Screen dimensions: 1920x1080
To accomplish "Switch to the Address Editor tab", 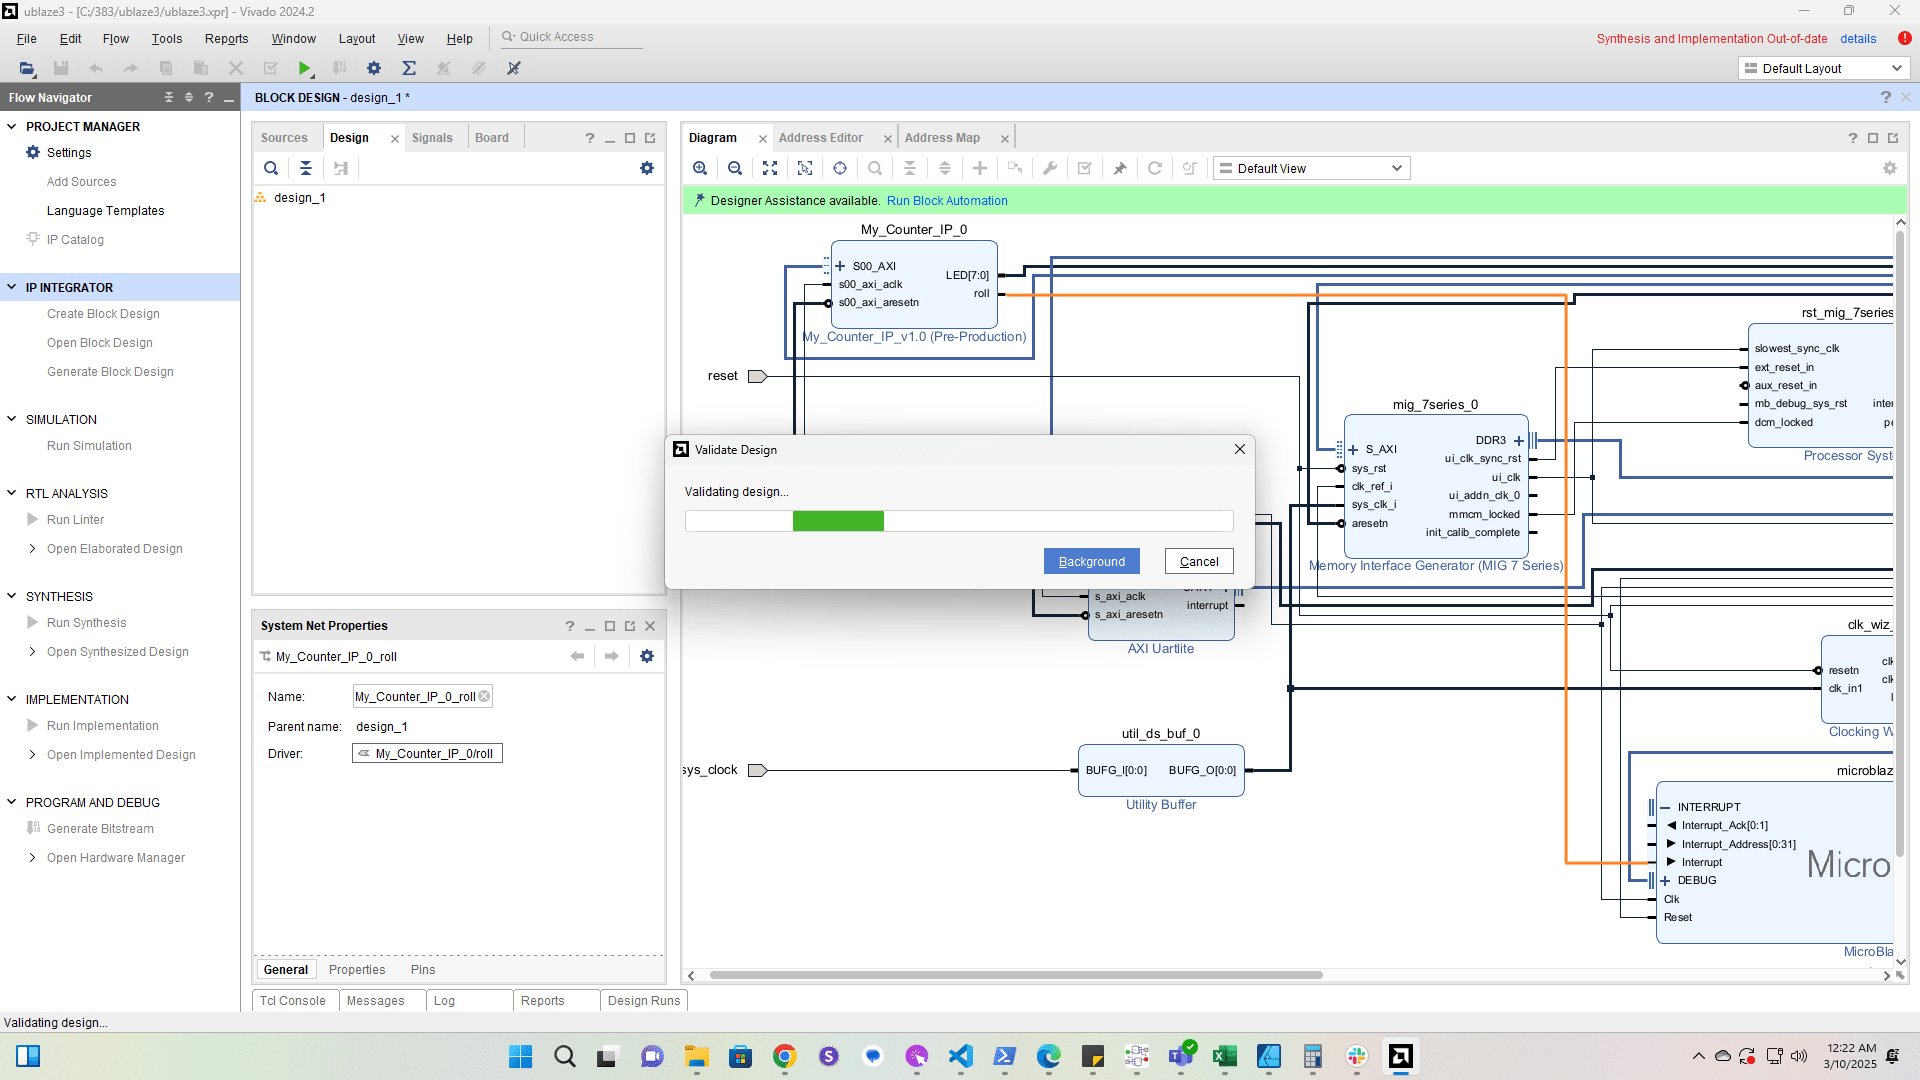I will pos(820,138).
